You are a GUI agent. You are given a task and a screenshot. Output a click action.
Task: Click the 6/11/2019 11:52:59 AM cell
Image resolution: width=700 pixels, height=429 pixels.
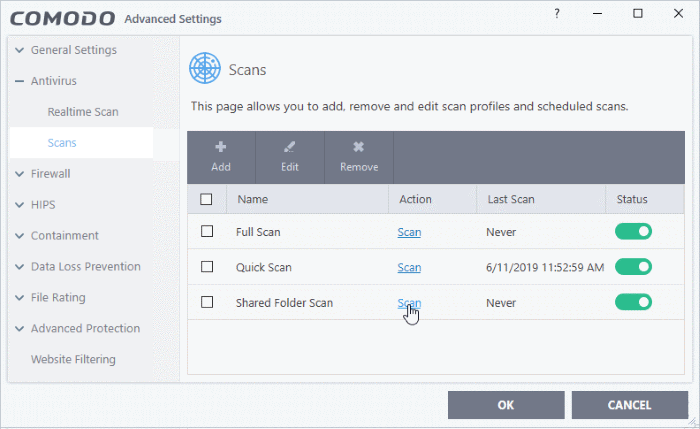[x=545, y=267]
